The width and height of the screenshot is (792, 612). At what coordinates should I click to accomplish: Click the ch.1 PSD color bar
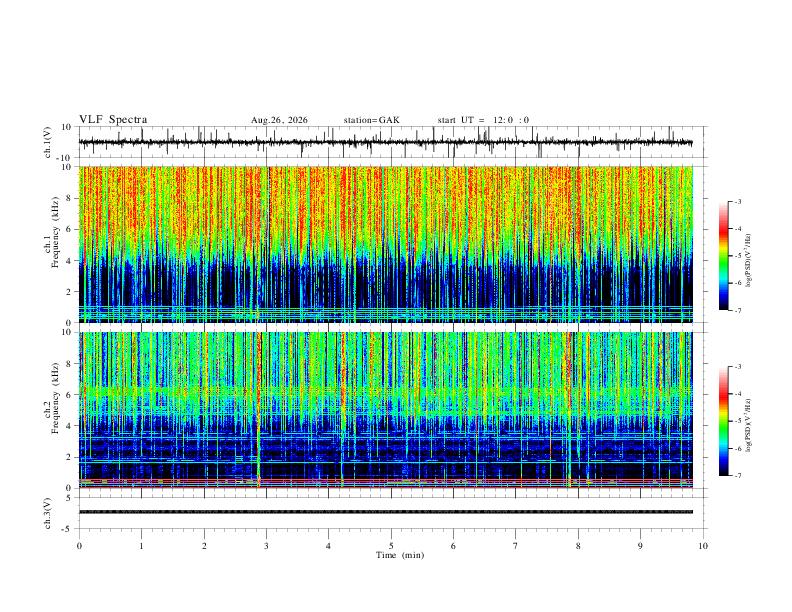point(723,256)
